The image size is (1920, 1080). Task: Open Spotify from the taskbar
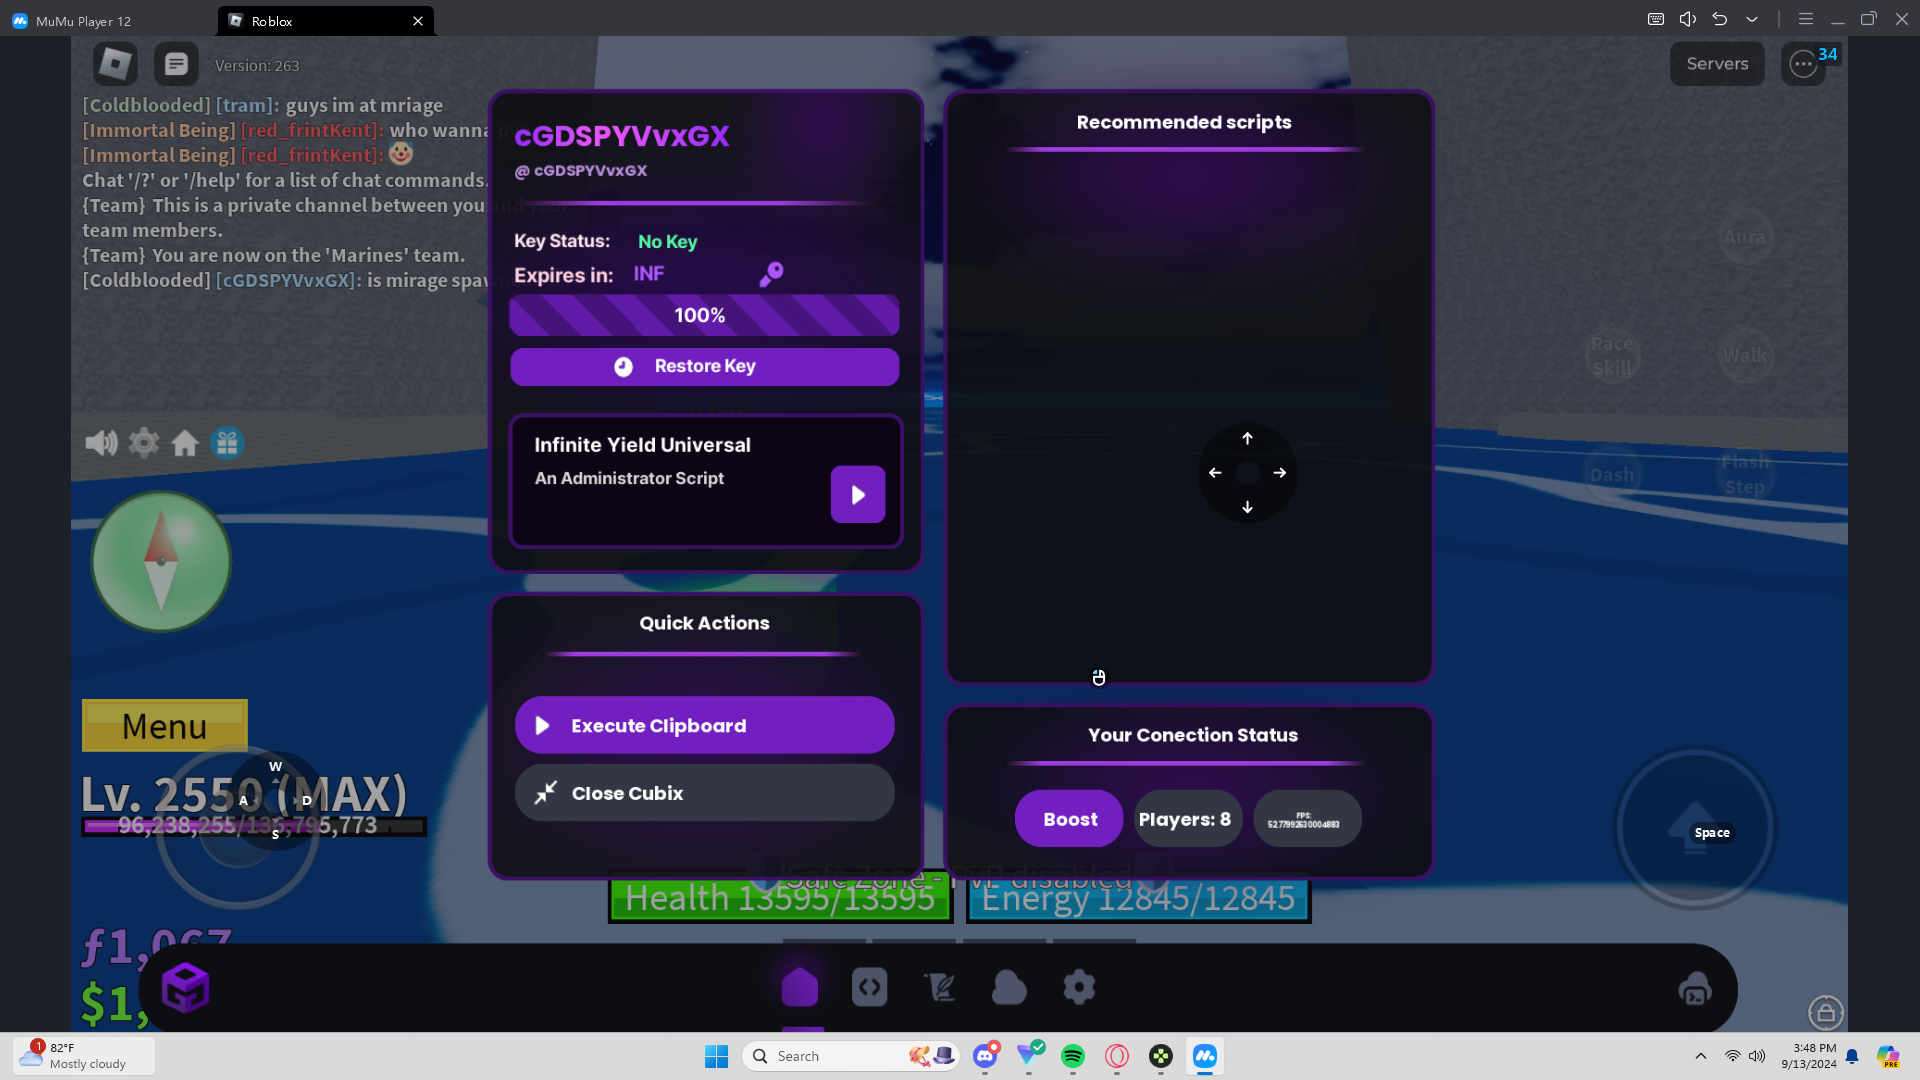tap(1073, 1056)
